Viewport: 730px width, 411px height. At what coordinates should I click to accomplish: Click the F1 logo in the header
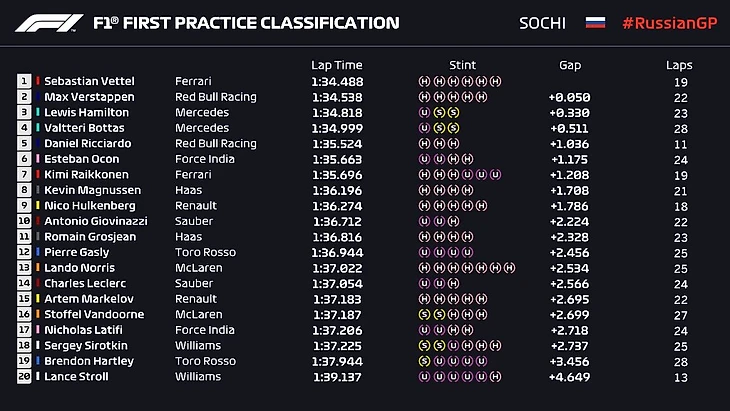47,23
